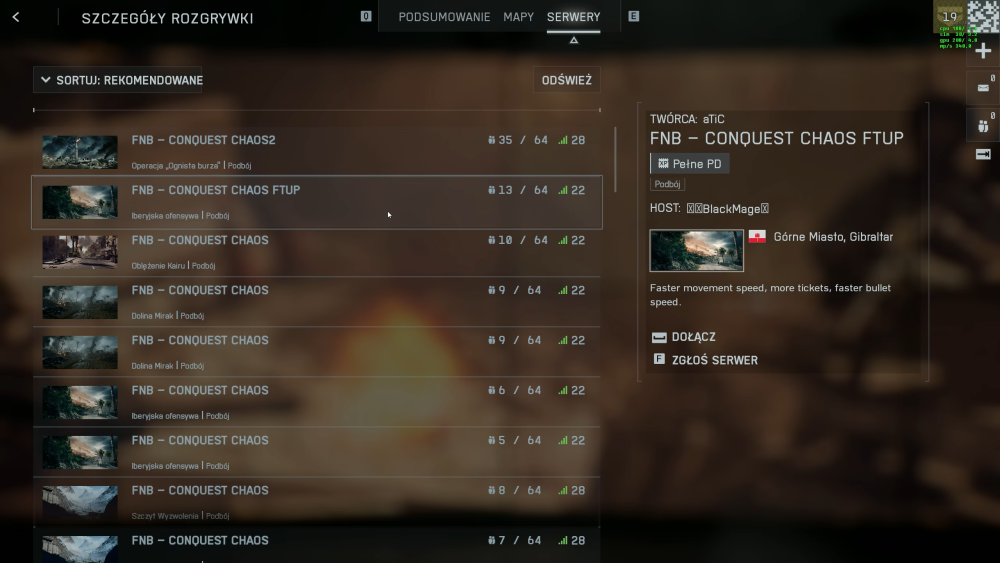
Task: Open the Sortuj: Rekomendowane dropdown
Action: 118,80
